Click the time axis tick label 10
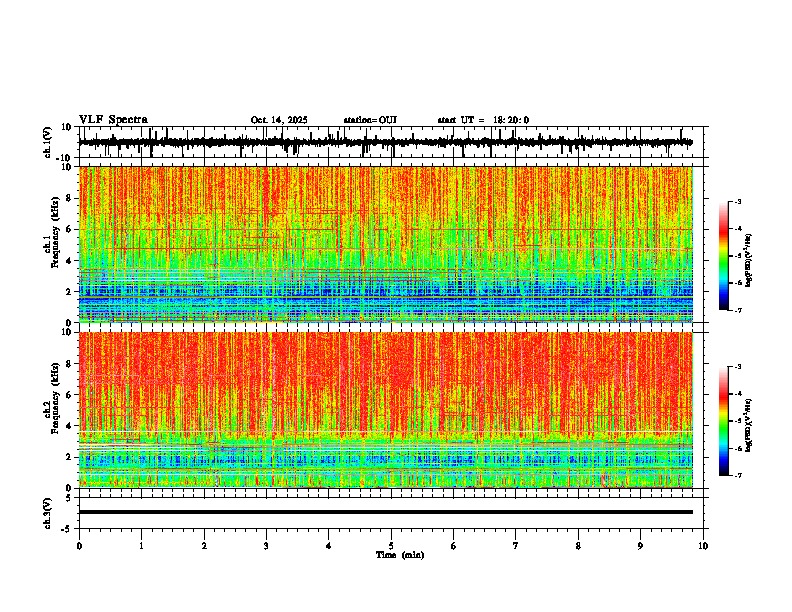 click(x=703, y=546)
